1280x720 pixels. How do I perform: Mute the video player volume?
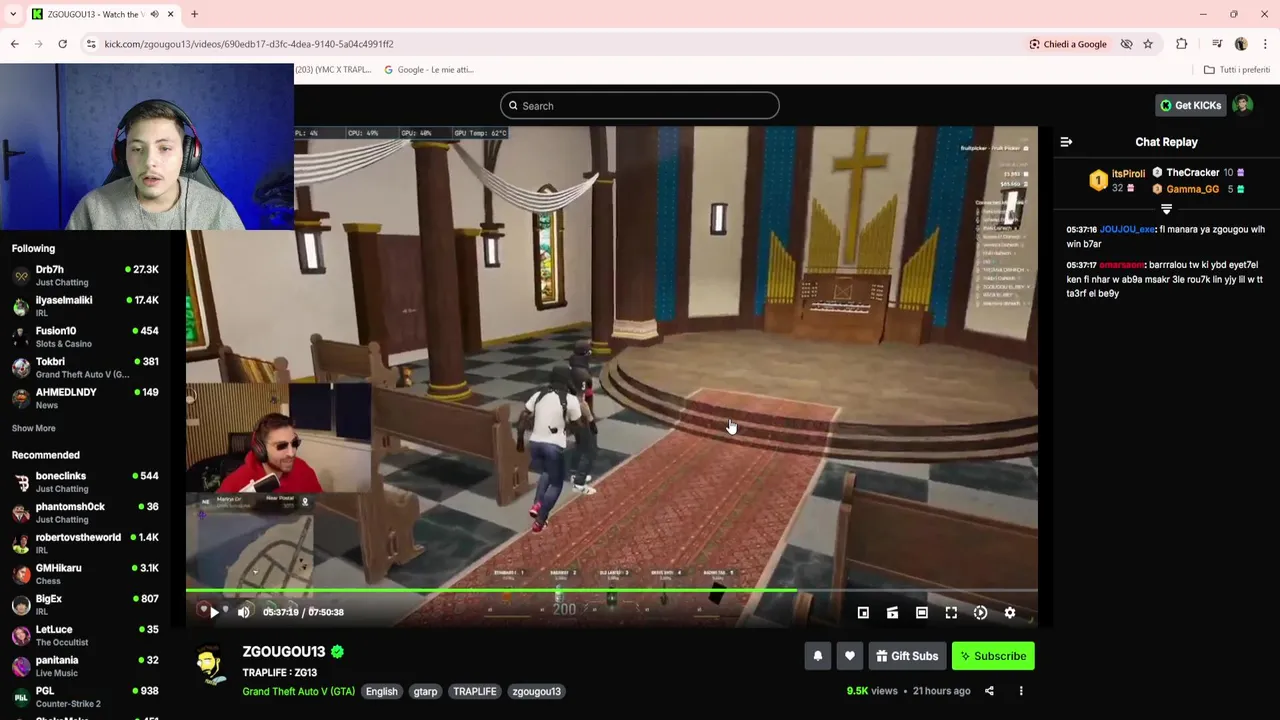click(244, 612)
